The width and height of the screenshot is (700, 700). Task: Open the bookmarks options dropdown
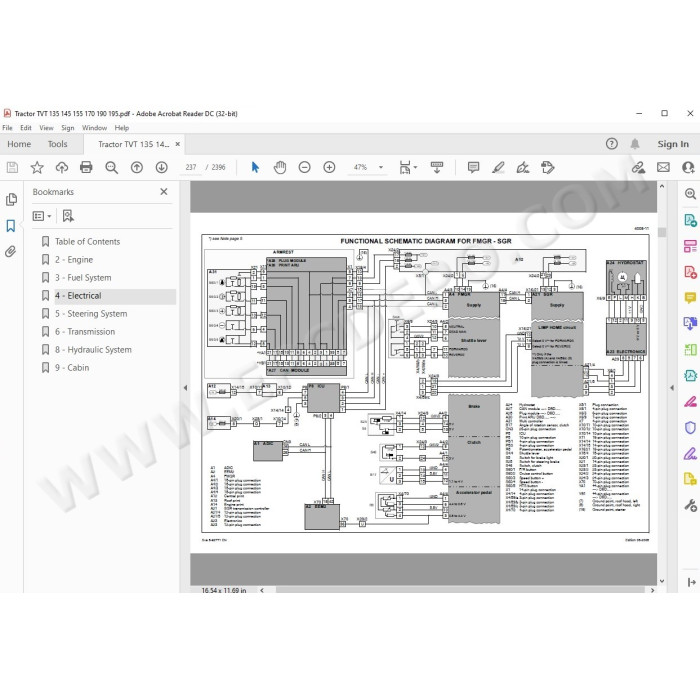click(x=42, y=216)
